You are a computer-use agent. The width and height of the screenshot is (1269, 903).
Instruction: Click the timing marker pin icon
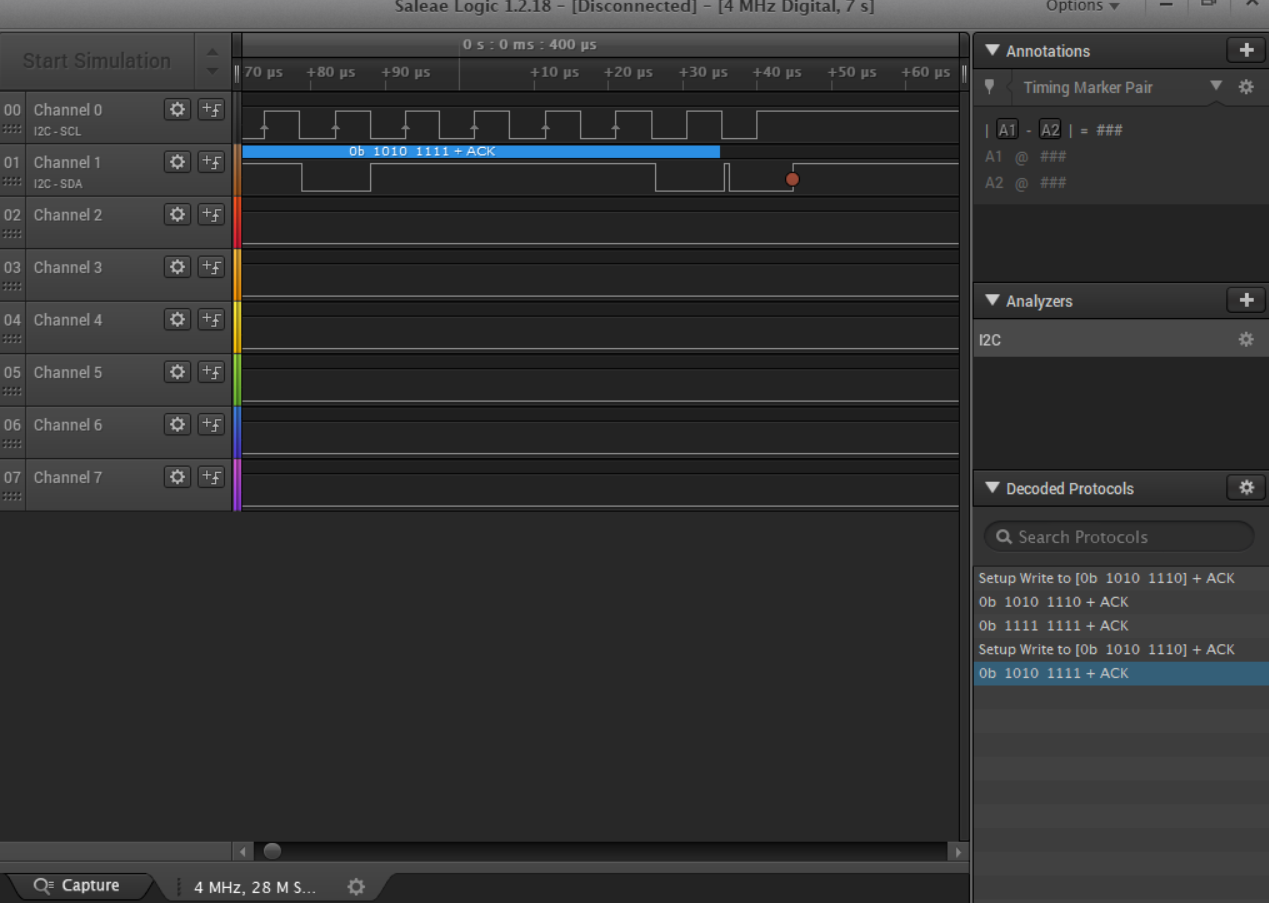click(x=990, y=87)
